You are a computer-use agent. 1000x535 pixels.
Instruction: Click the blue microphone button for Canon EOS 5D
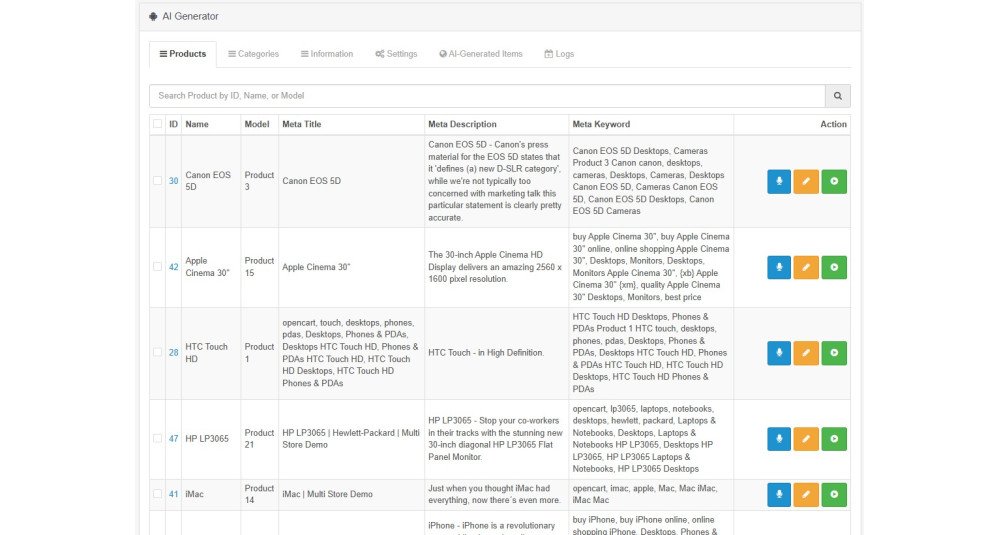(779, 181)
